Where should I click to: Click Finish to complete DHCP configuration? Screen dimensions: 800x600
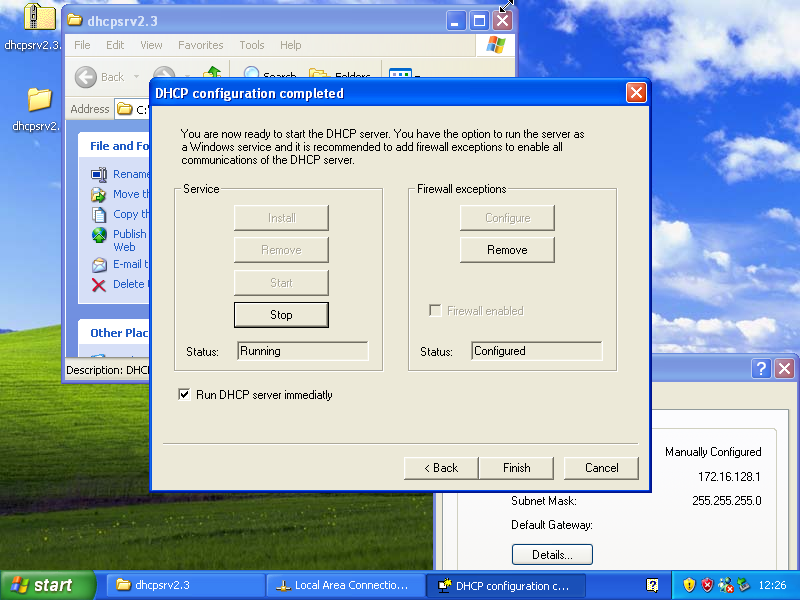tap(517, 468)
